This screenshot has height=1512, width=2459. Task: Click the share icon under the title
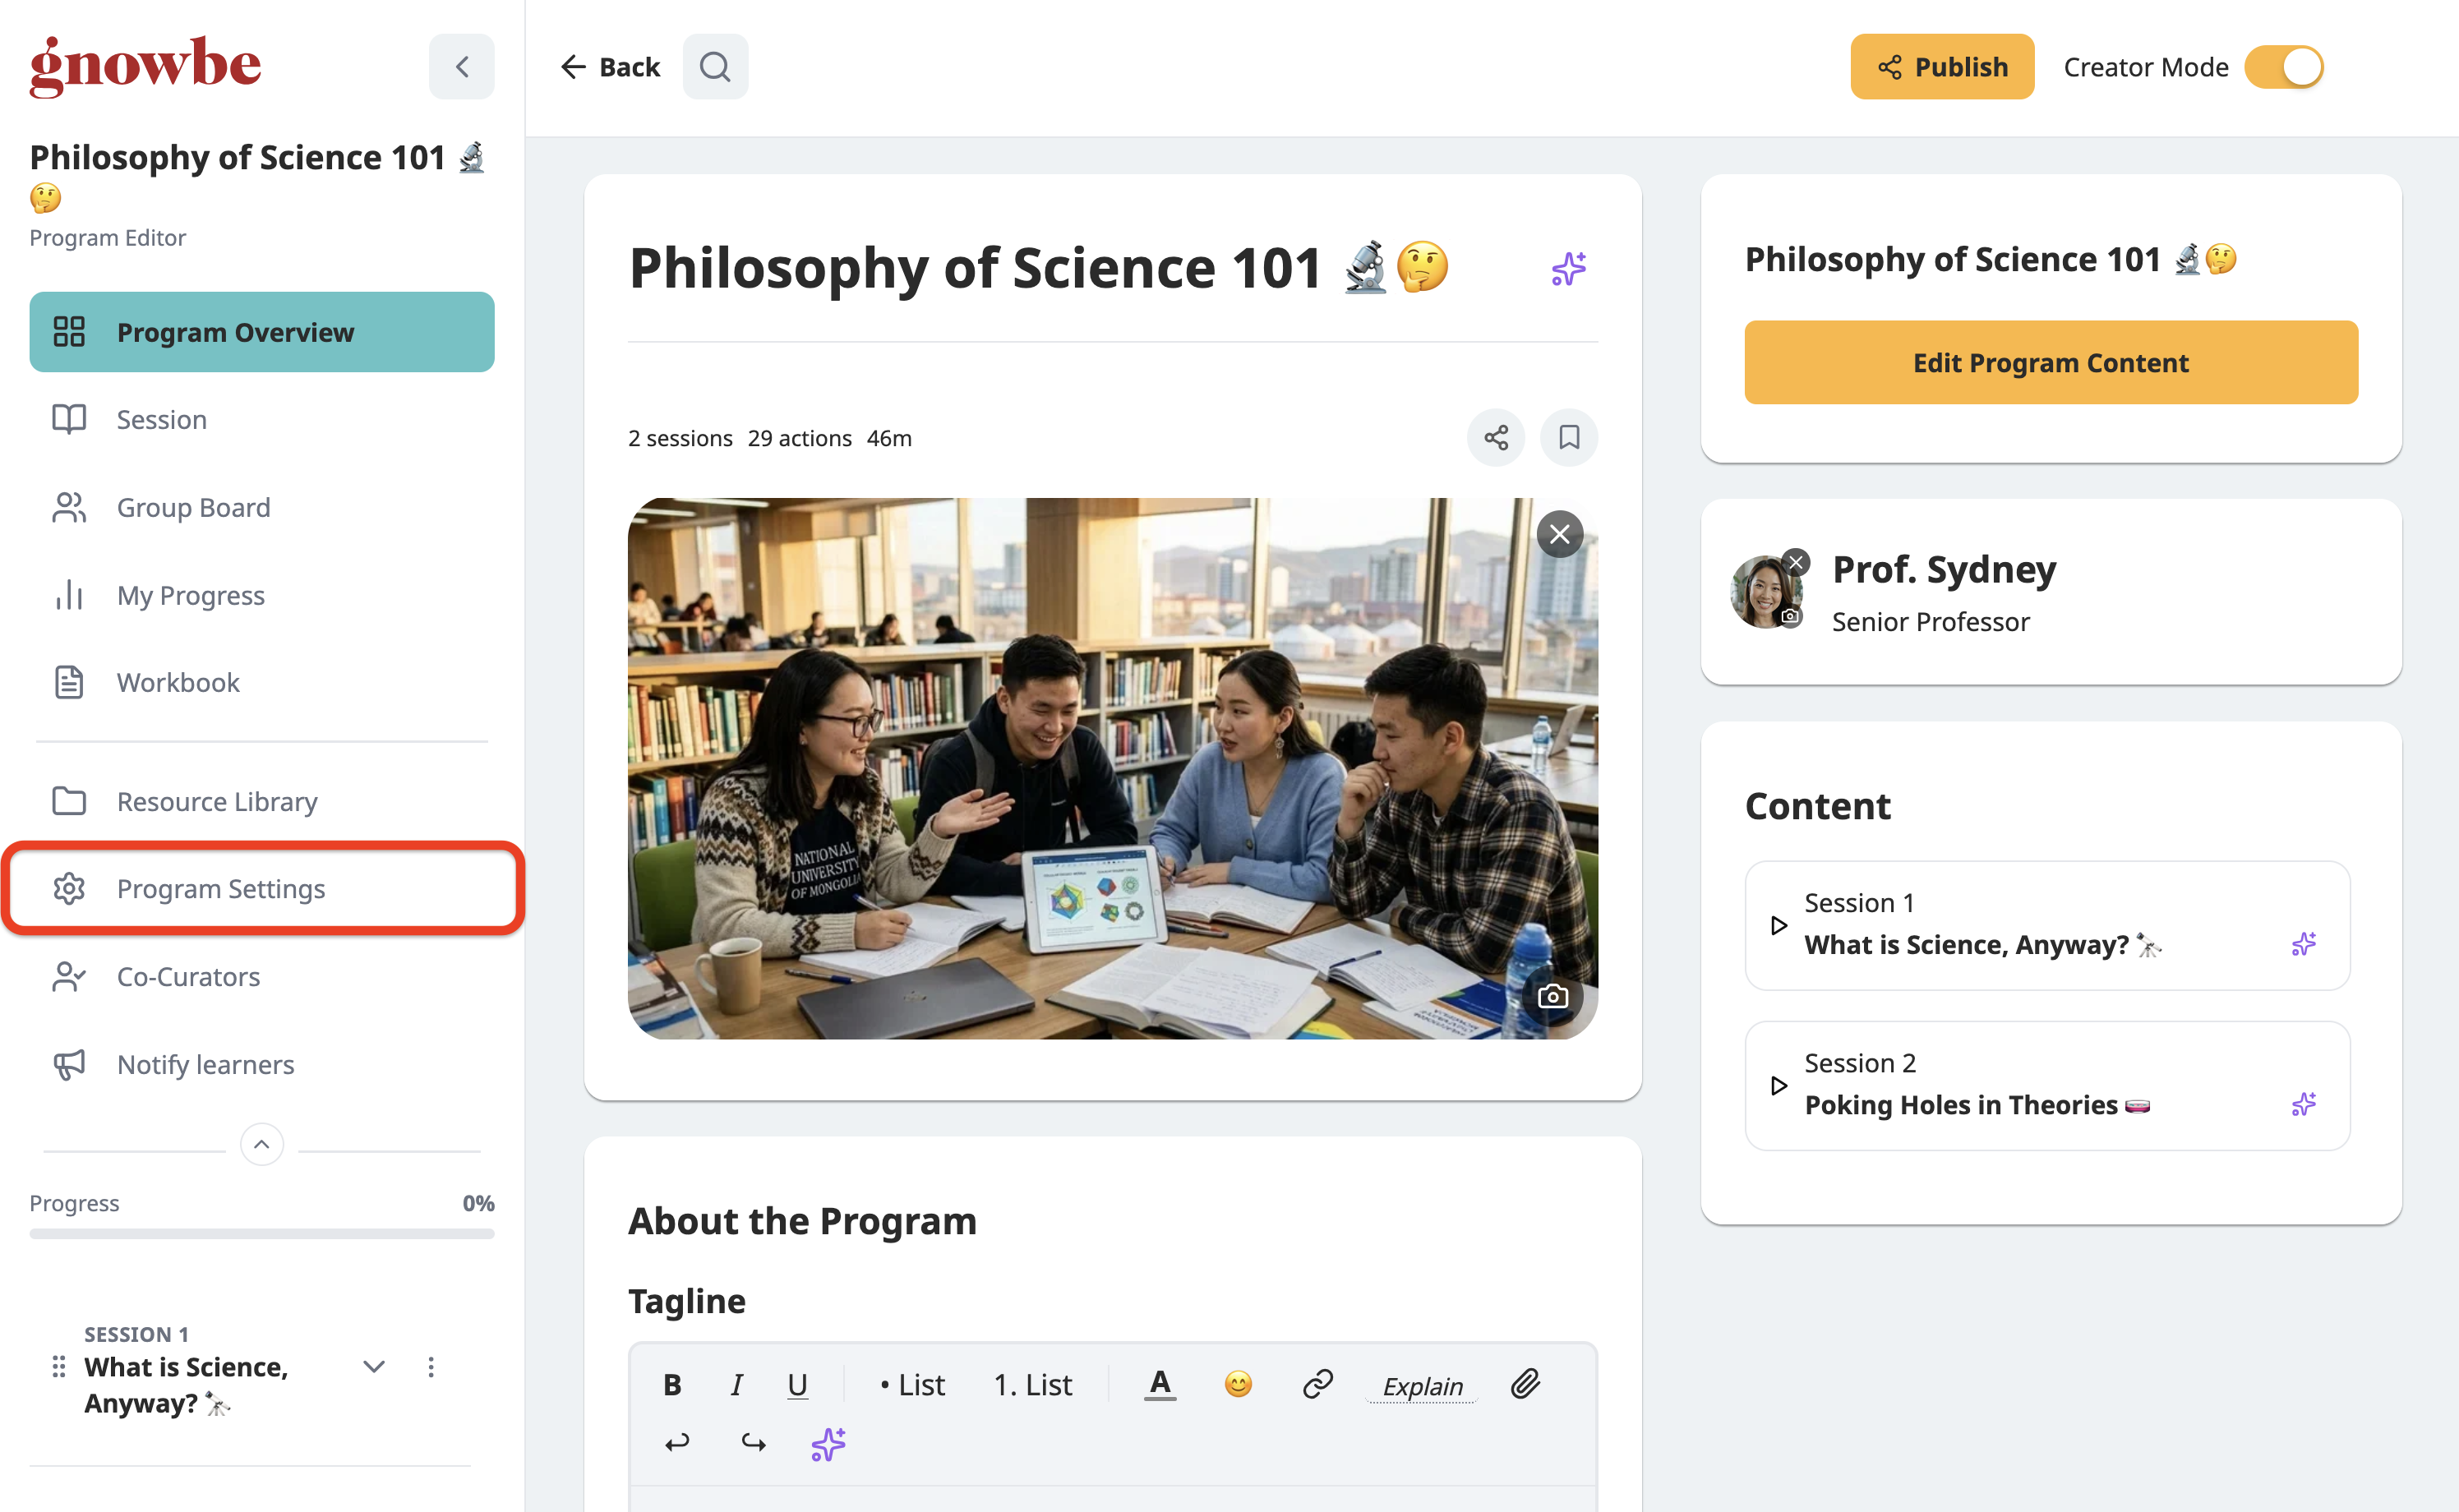coord(1496,438)
